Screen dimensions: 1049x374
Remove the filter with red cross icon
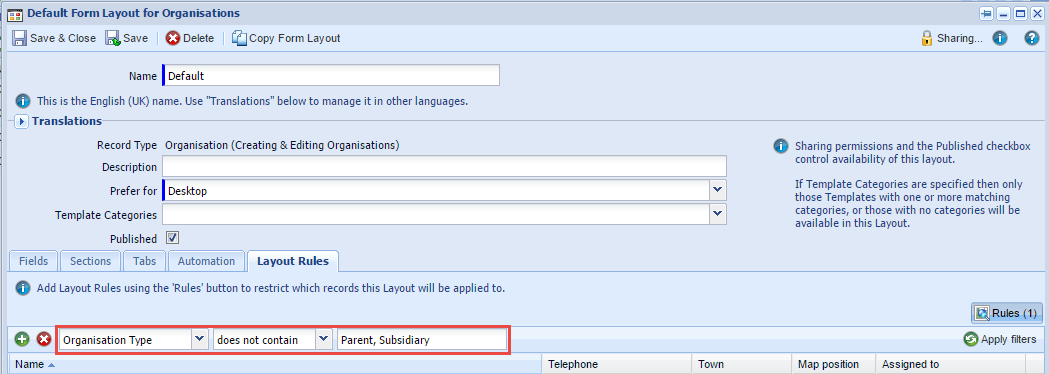point(44,339)
